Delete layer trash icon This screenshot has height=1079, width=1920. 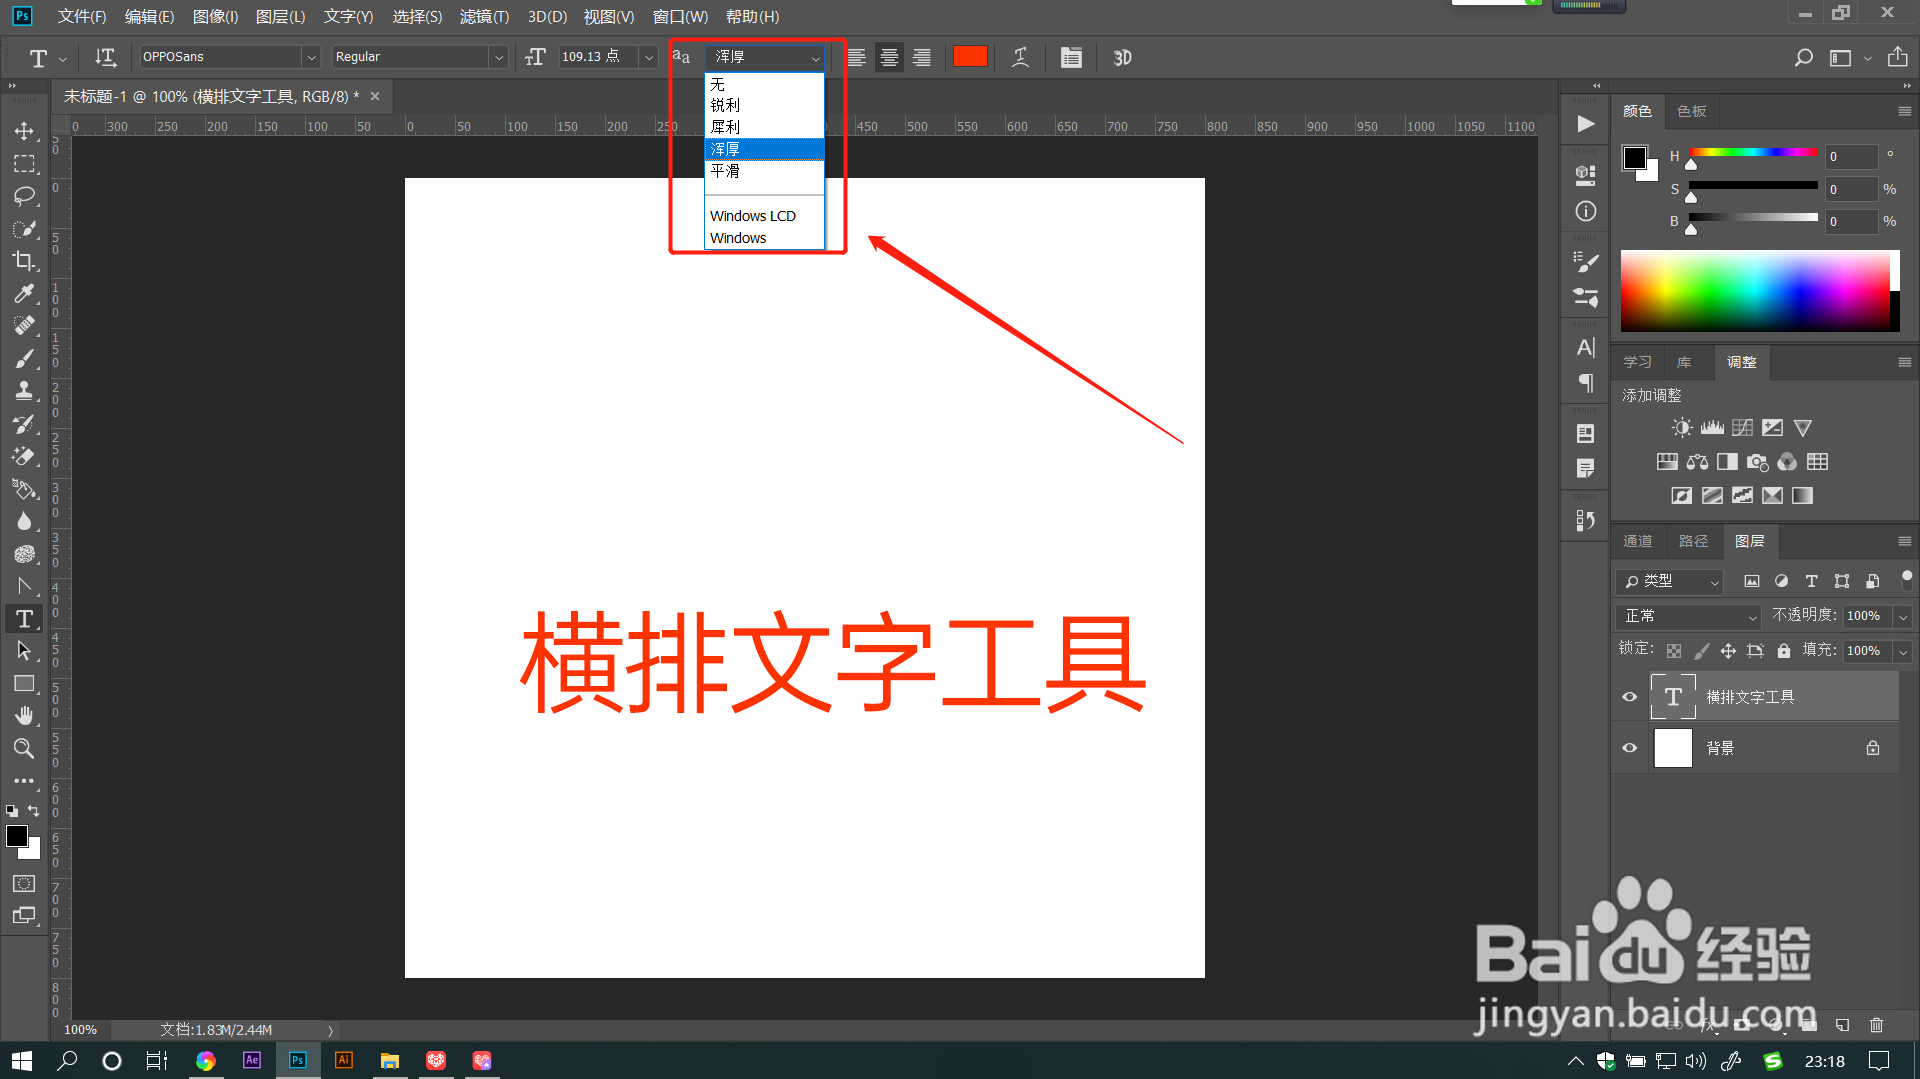click(1876, 1024)
